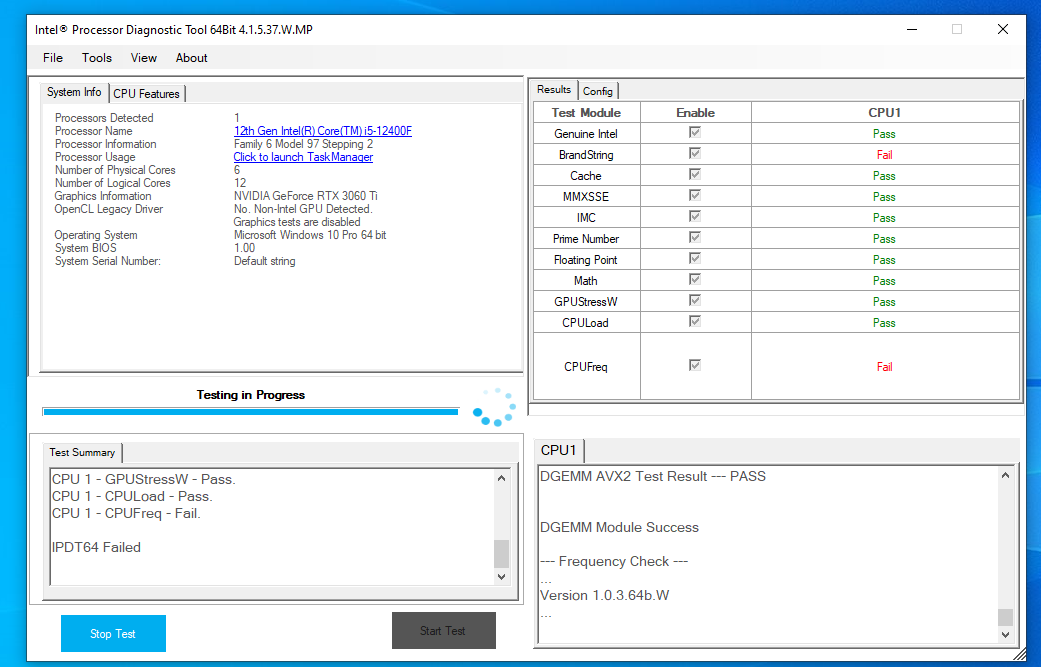
Task: Toggle the Cache enable checkbox
Action: [x=695, y=175]
